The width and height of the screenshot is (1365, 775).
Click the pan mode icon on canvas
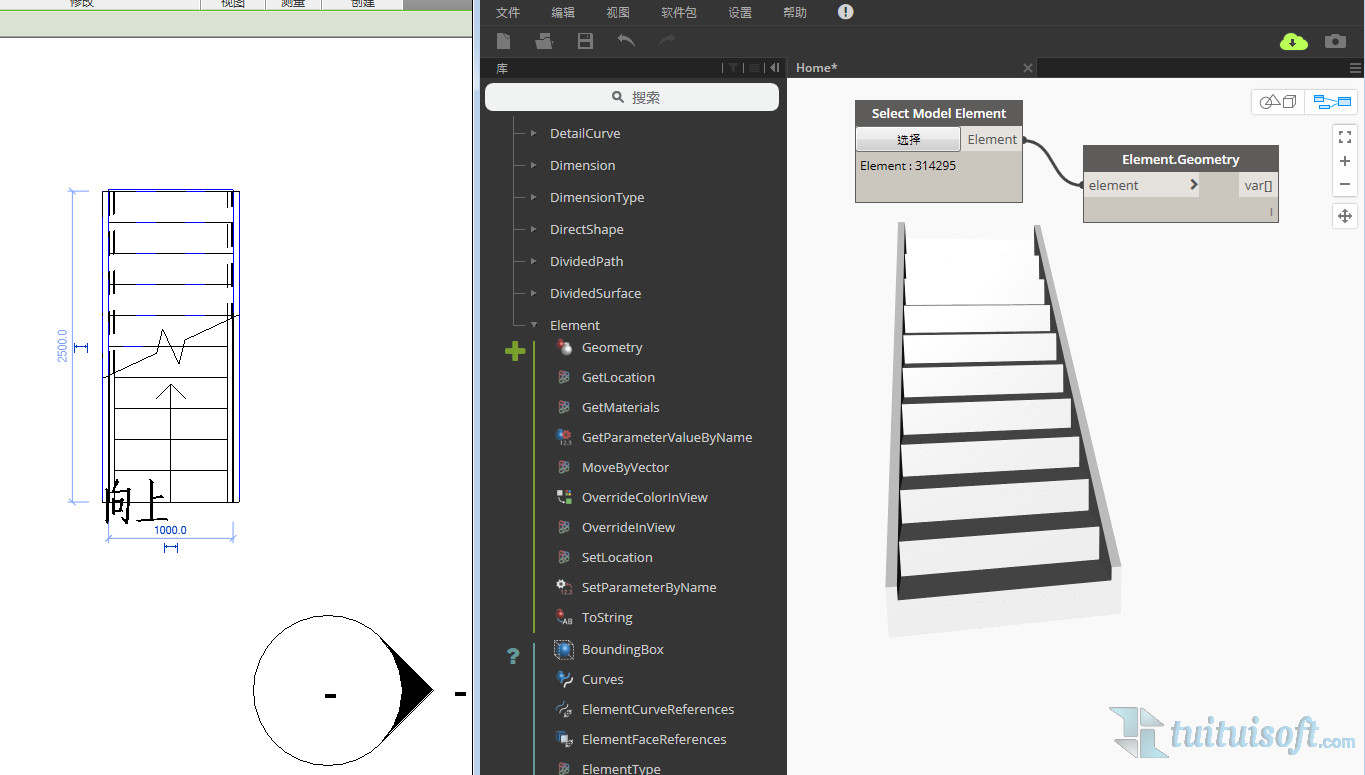pos(1345,216)
